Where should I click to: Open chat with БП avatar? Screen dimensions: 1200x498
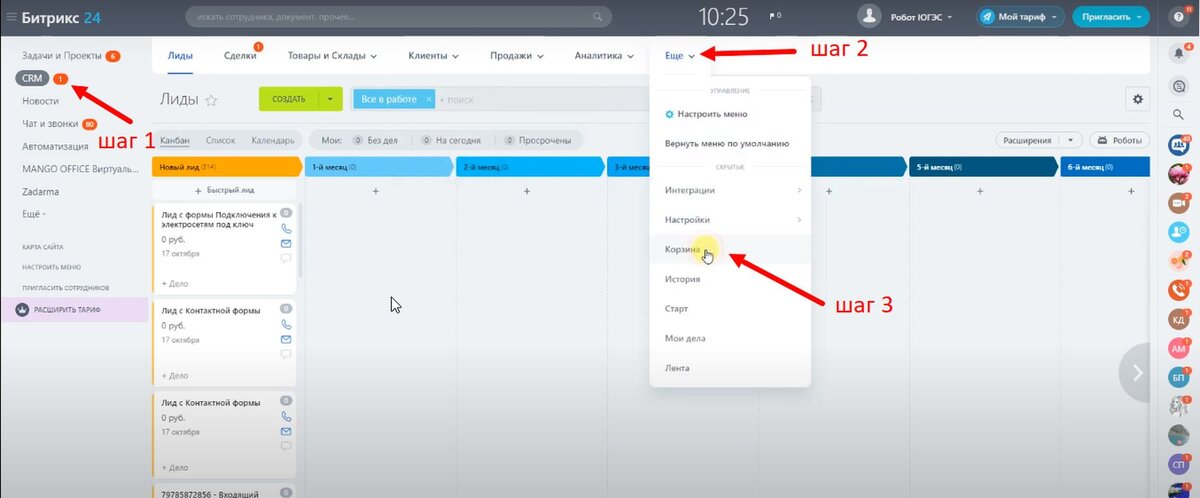click(x=1177, y=377)
